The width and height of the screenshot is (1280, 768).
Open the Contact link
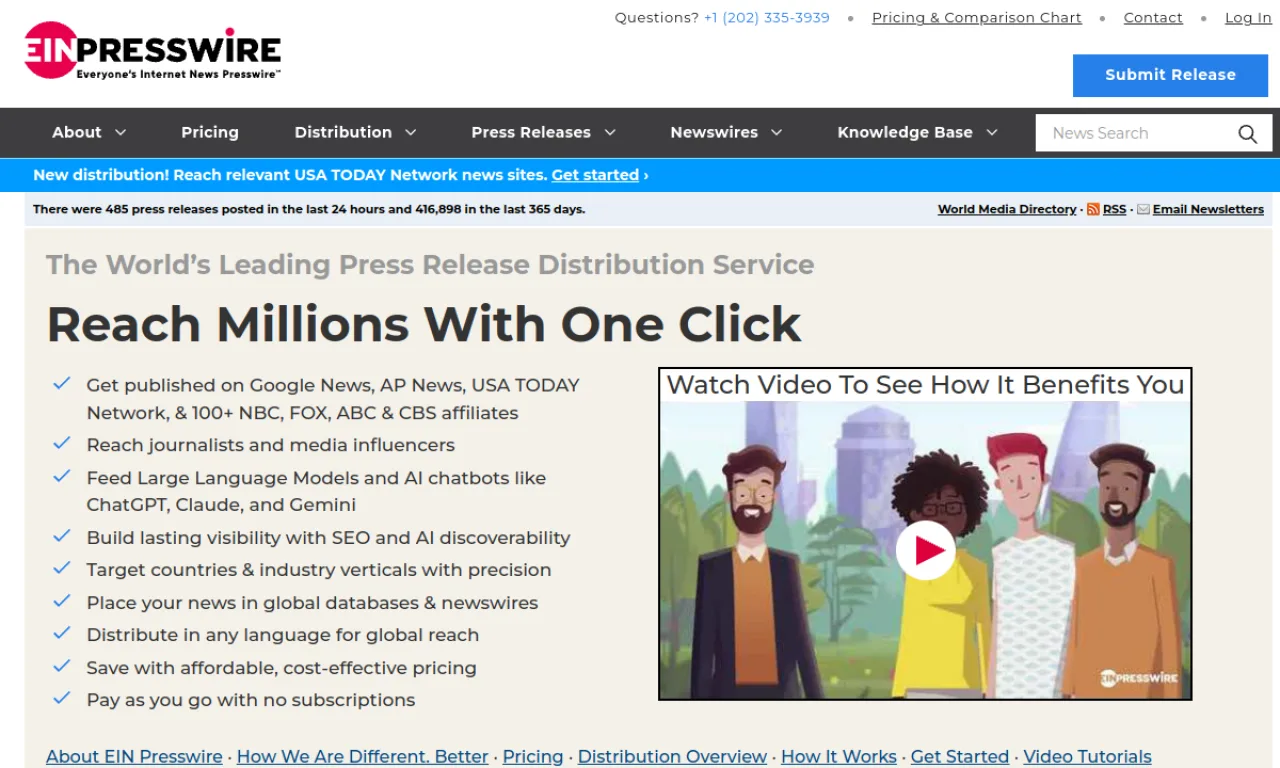1153,18
